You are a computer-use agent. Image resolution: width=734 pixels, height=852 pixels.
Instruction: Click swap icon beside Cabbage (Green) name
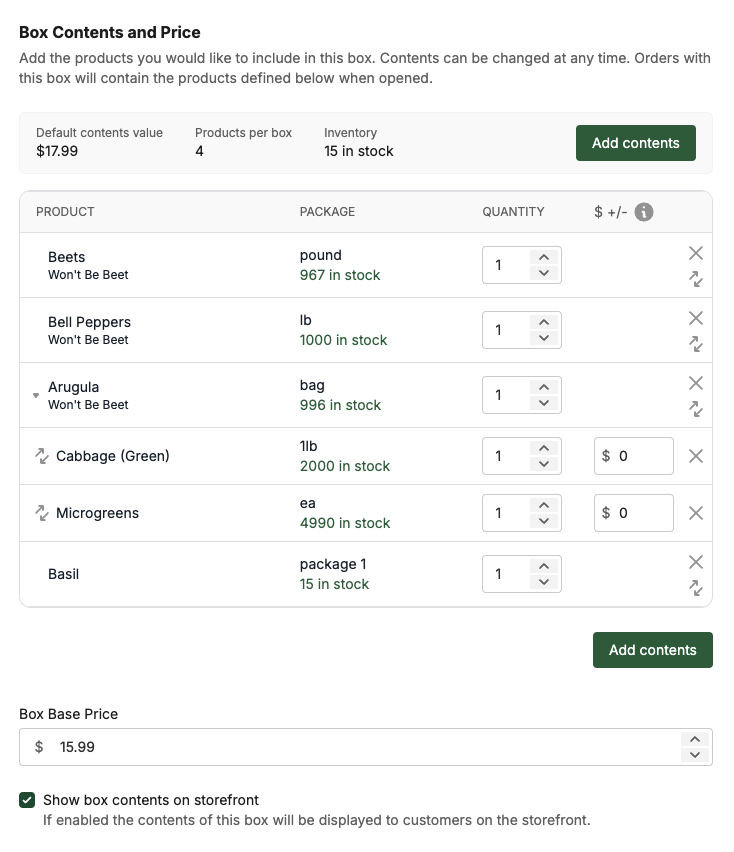42,456
